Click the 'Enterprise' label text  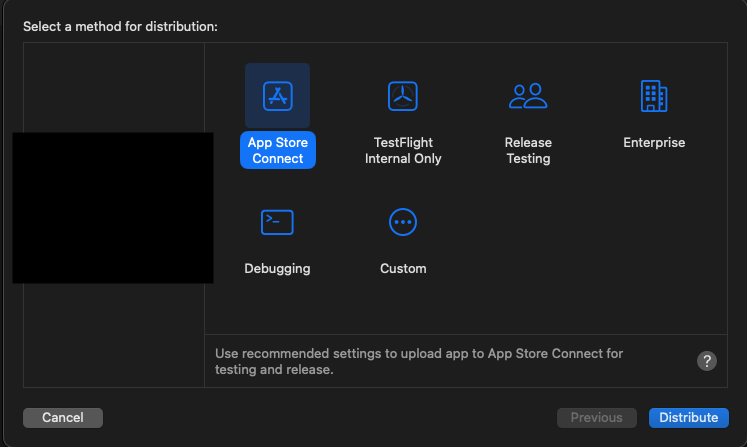[x=654, y=142]
